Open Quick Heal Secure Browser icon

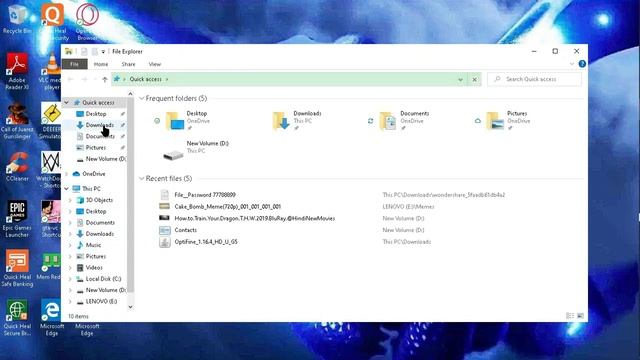tap(17, 318)
